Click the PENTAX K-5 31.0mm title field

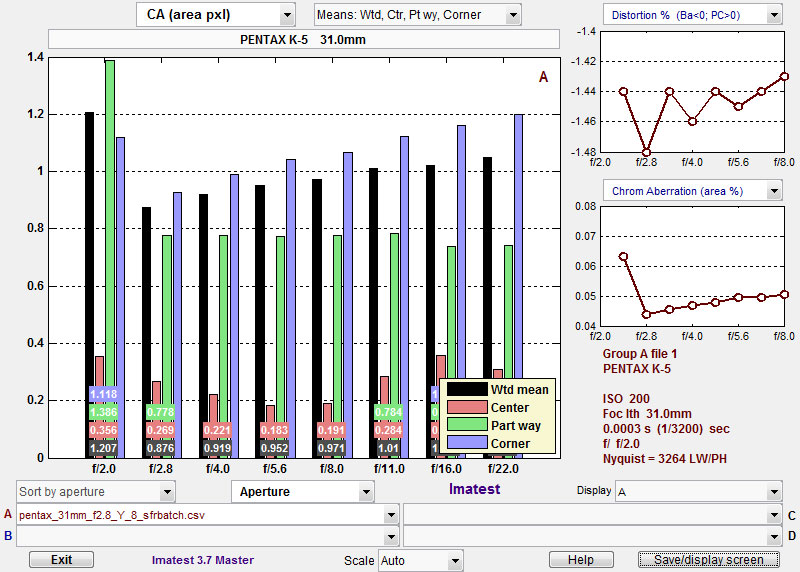[x=304, y=39]
